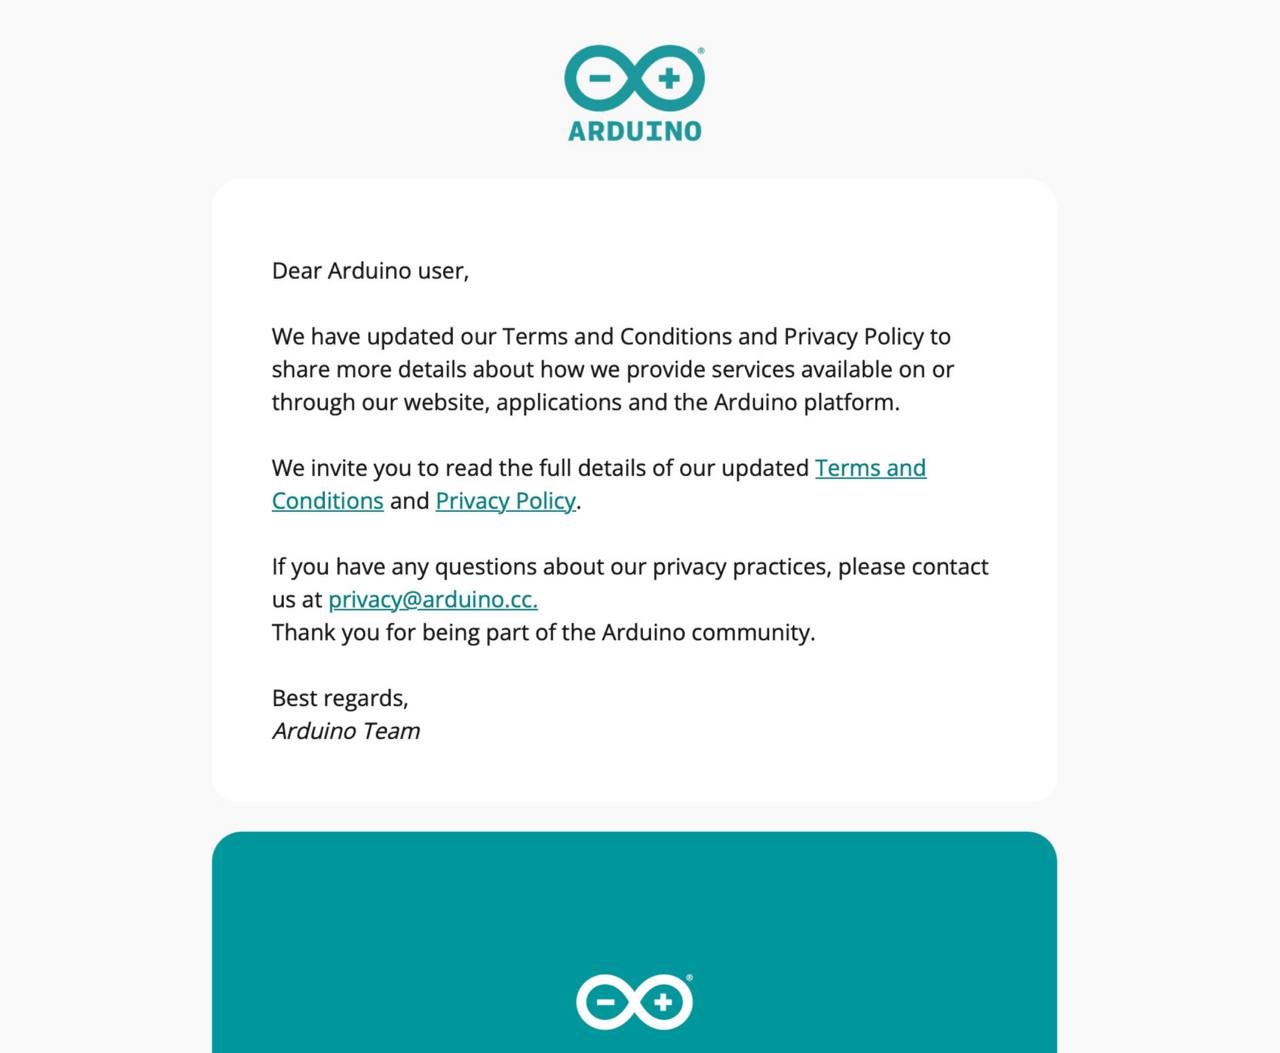Screen dimensions: 1280x1053
Task: Click the "We invite you to read" sentence
Action: pyautogui.click(x=540, y=468)
